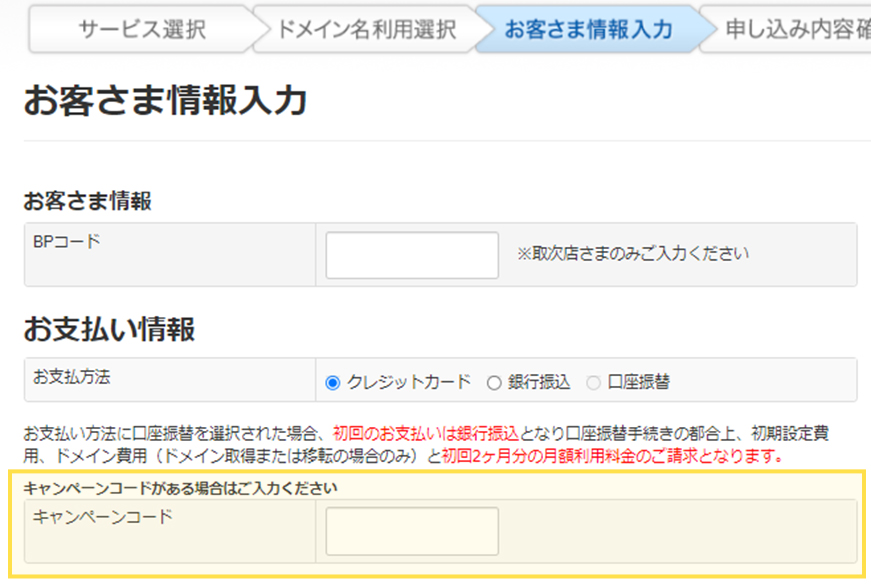
Task: Pick the 口座振替 radio button
Action: 593,382
